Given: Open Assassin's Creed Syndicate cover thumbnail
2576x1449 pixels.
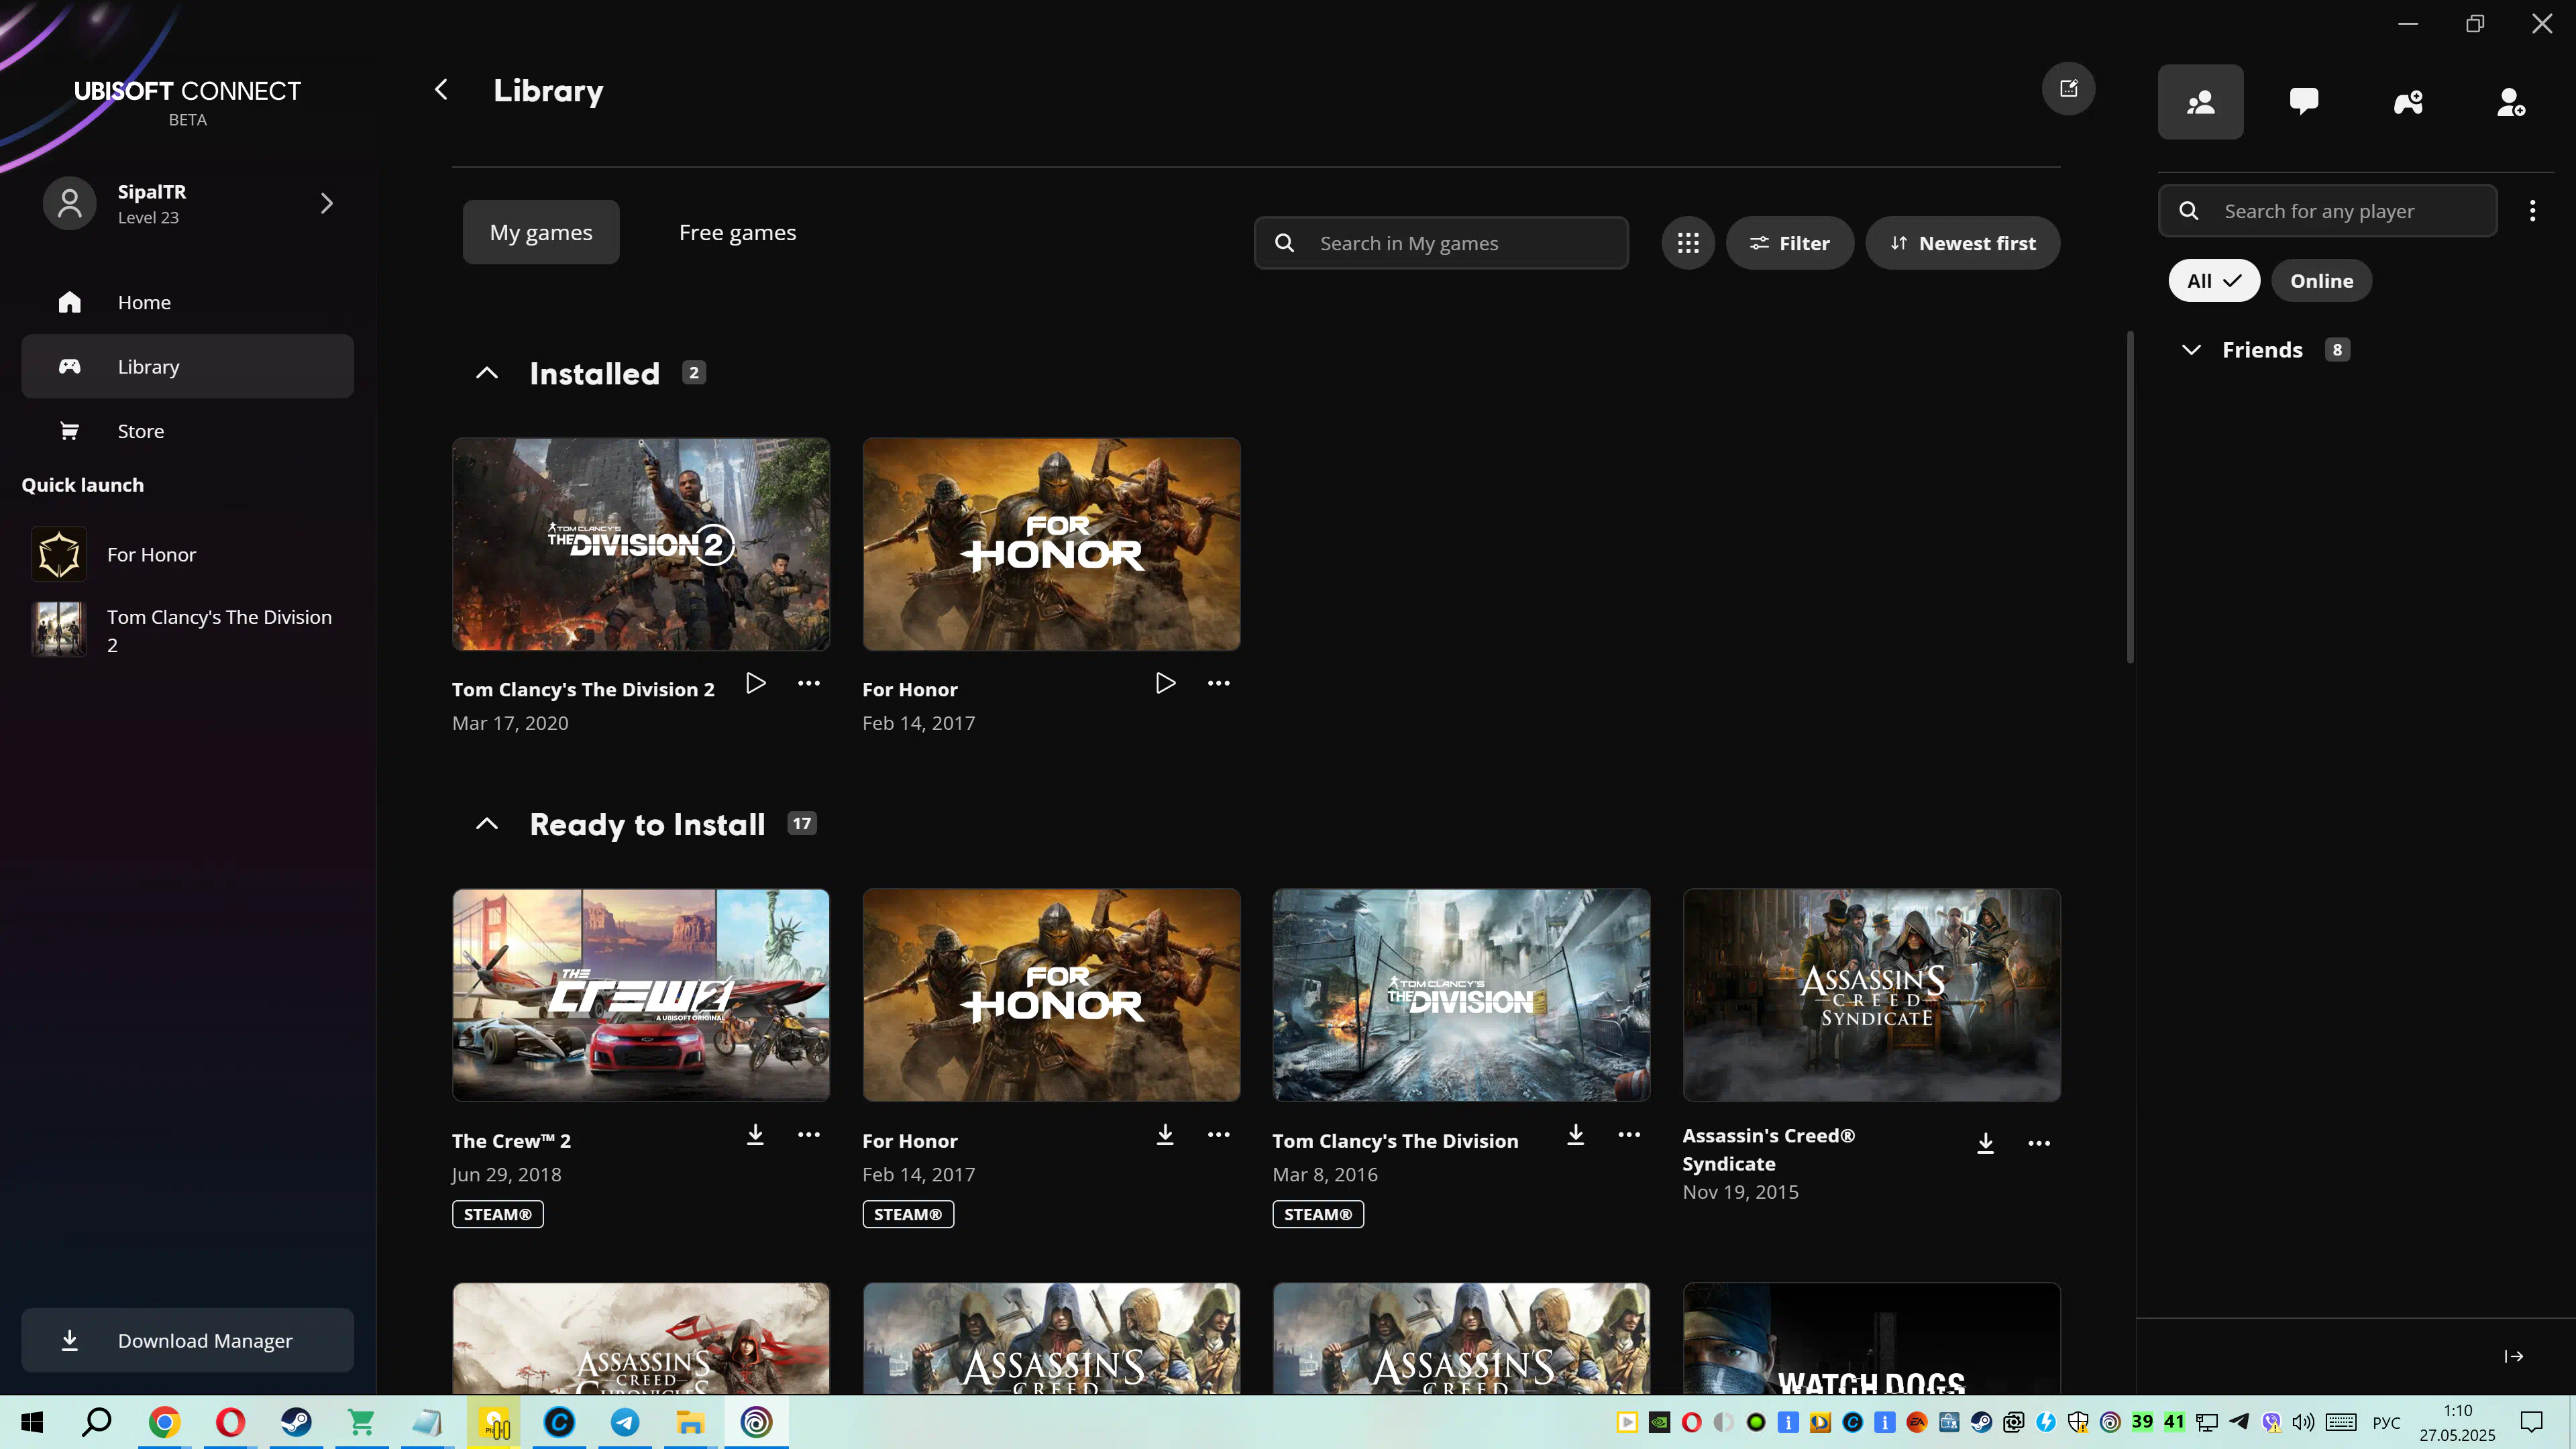Looking at the screenshot, I should click(1872, 995).
